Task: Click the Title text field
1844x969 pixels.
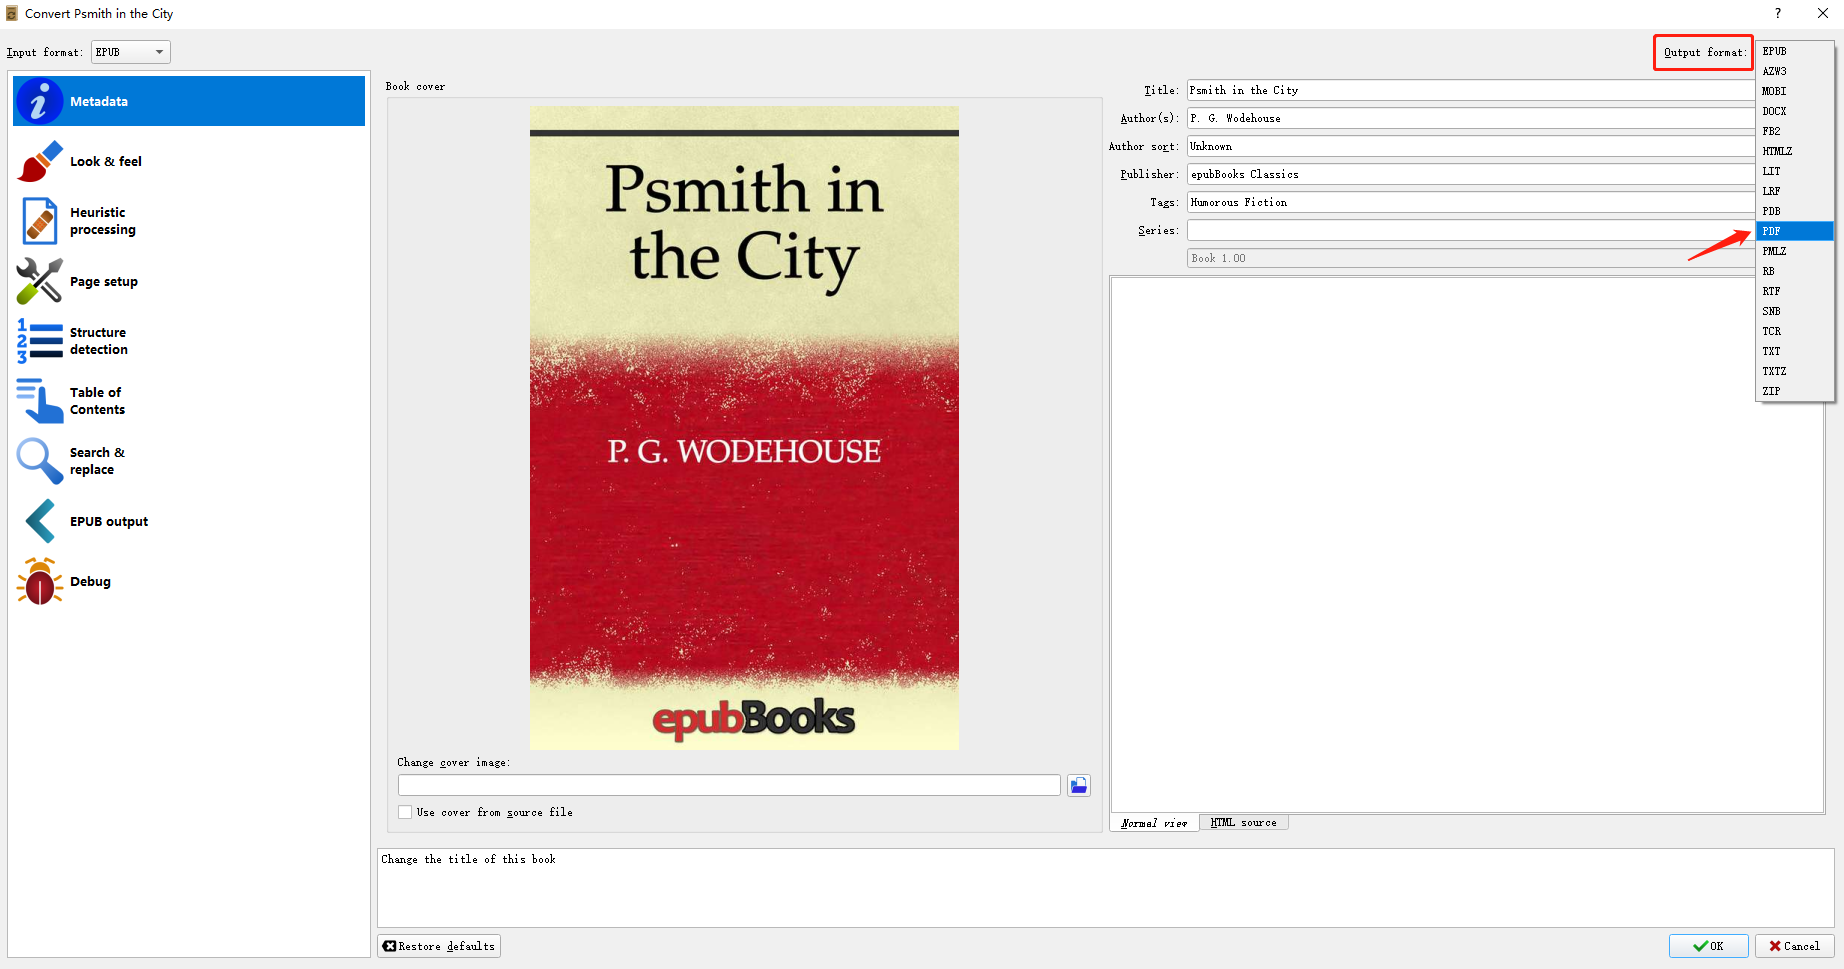Action: (1470, 90)
